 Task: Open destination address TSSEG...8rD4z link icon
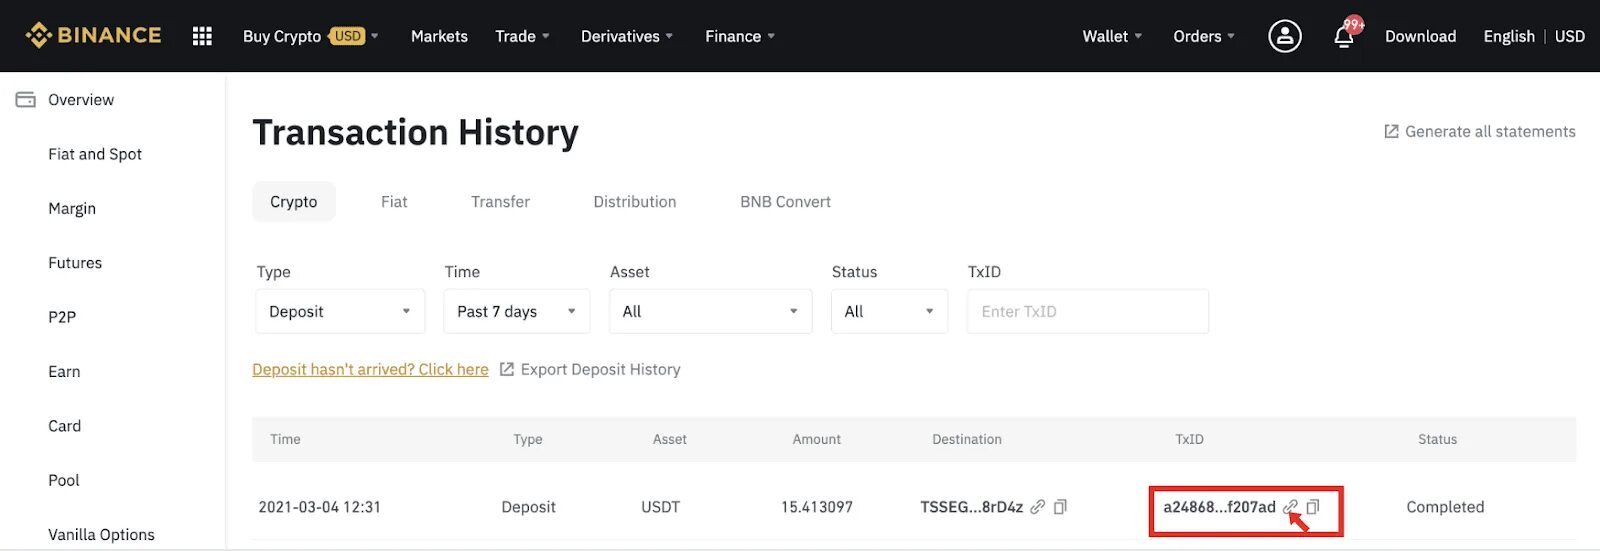1038,507
